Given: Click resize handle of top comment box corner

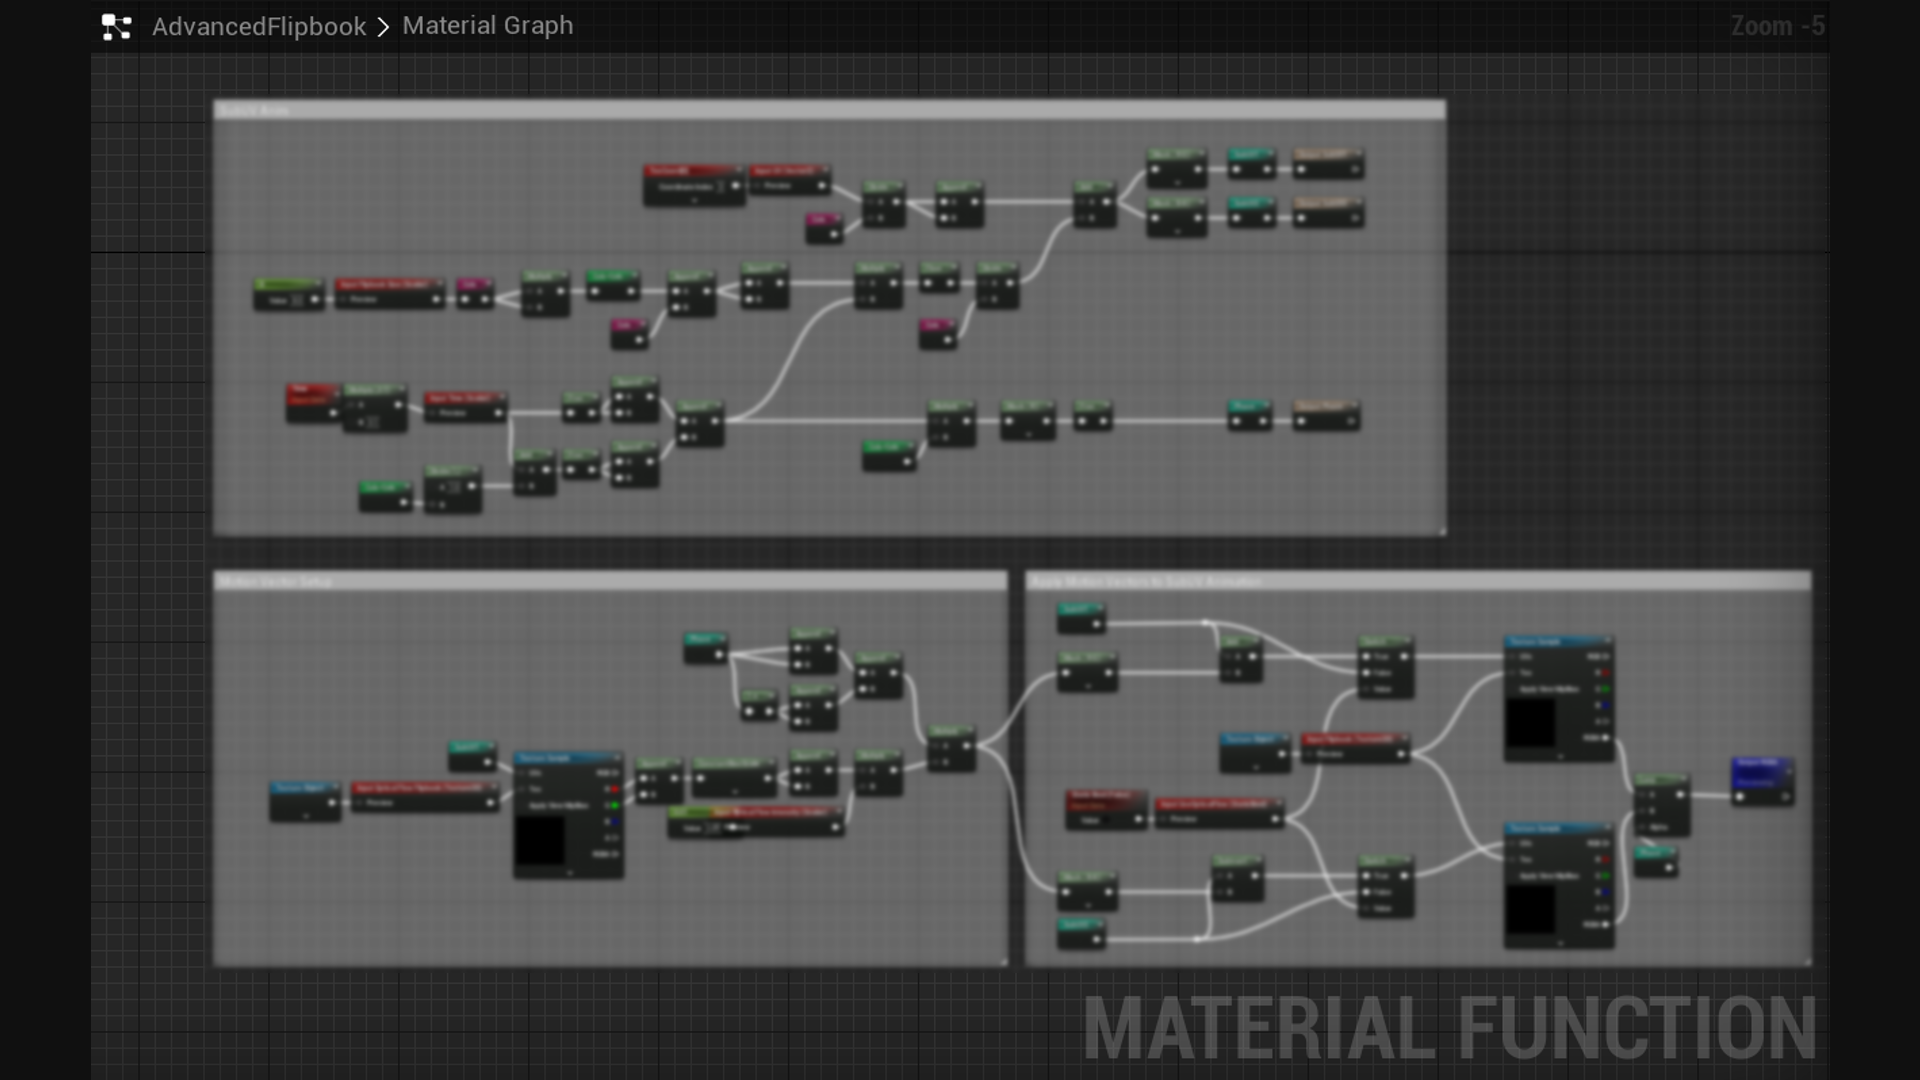Looking at the screenshot, I should click(1441, 531).
